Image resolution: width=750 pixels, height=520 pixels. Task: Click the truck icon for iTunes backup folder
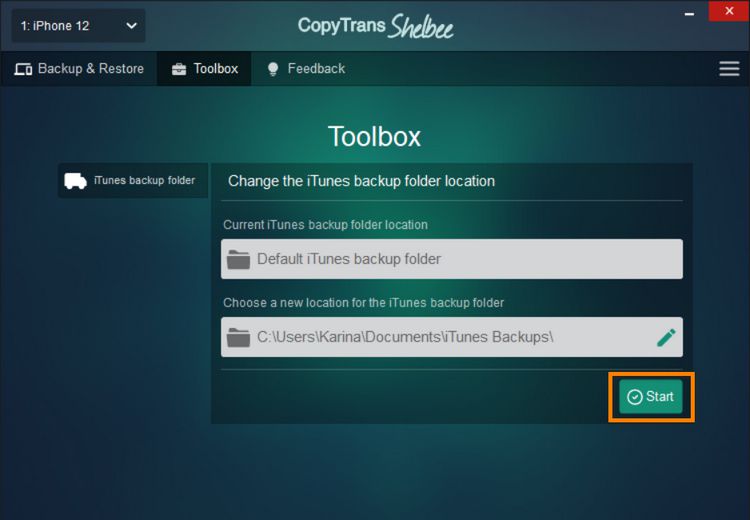click(76, 181)
